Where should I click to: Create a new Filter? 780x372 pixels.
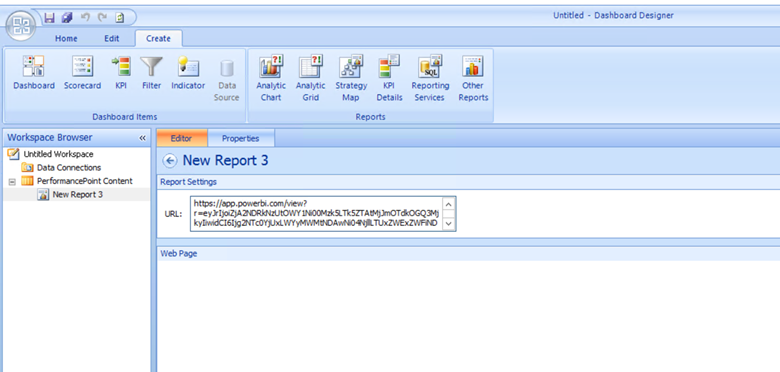151,73
